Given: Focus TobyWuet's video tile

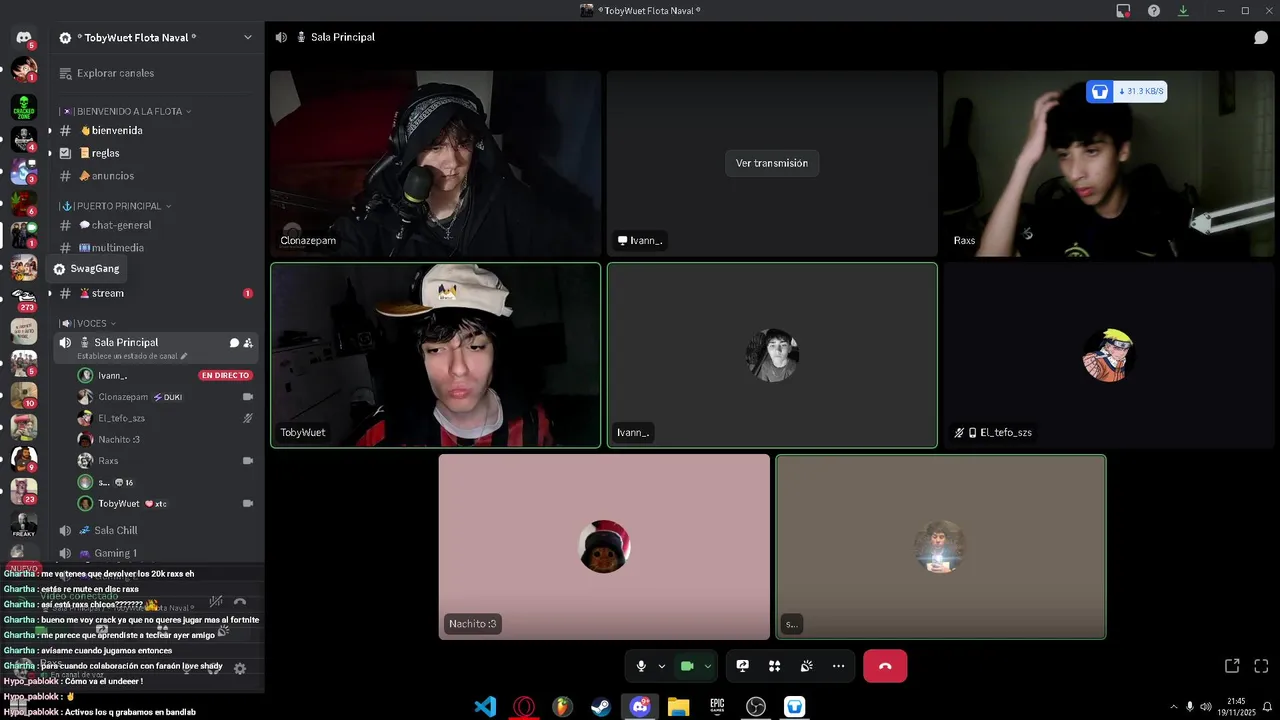Looking at the screenshot, I should [435, 355].
